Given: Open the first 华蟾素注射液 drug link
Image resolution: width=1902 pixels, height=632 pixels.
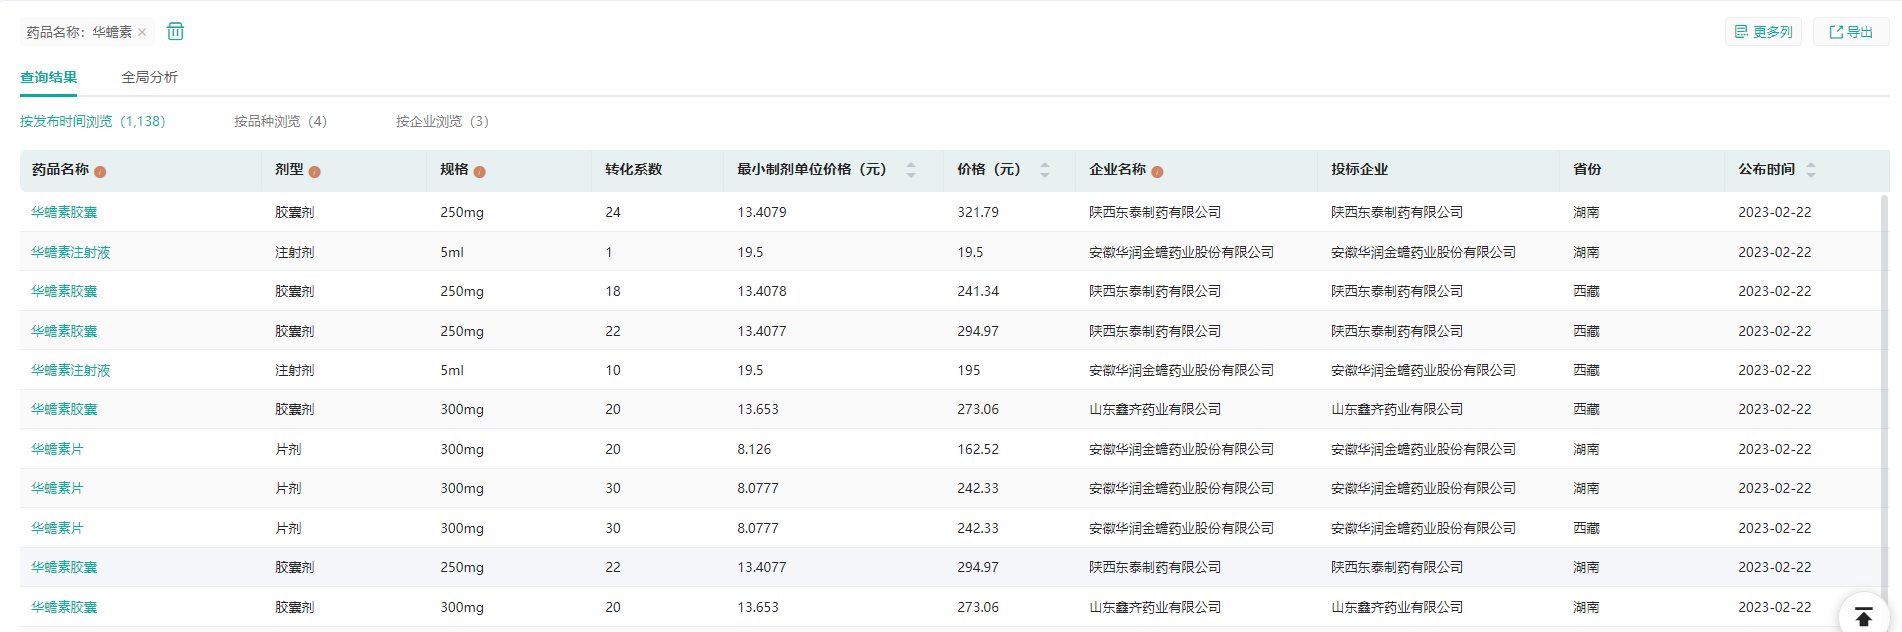Looking at the screenshot, I should [70, 252].
